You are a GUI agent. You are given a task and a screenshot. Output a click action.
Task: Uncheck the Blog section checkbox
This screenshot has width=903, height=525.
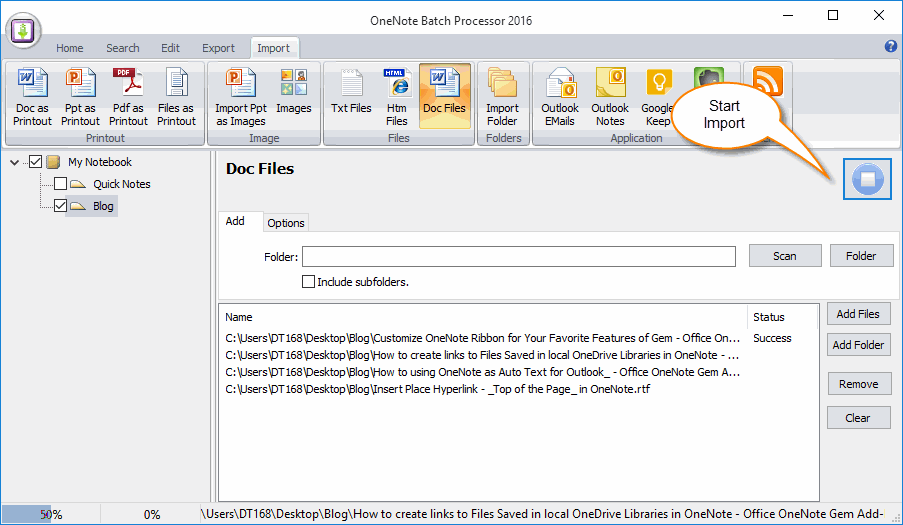pos(60,206)
